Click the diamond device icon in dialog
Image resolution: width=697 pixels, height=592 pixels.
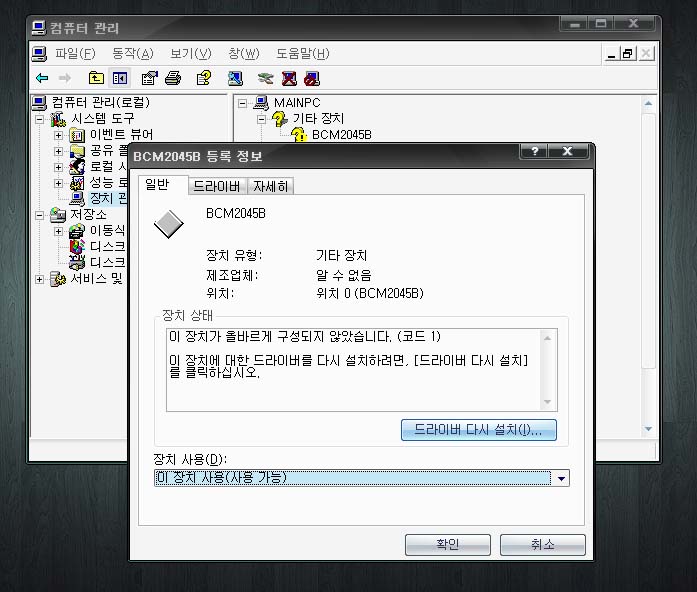tap(168, 224)
